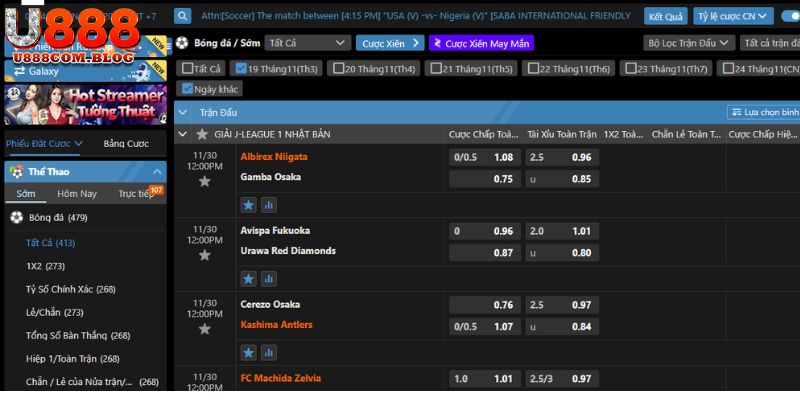Select the Trực tiếp tab
This screenshot has width=800, height=400.
(x=136, y=194)
